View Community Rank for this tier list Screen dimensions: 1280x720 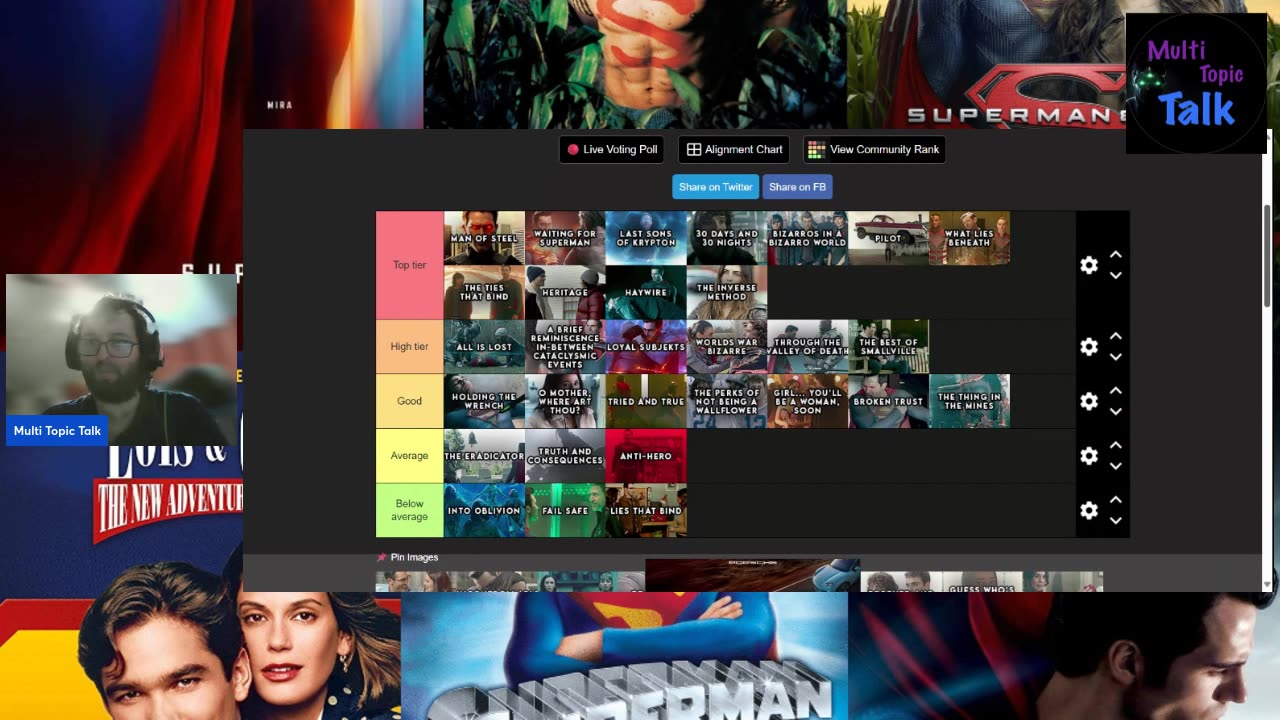point(874,149)
